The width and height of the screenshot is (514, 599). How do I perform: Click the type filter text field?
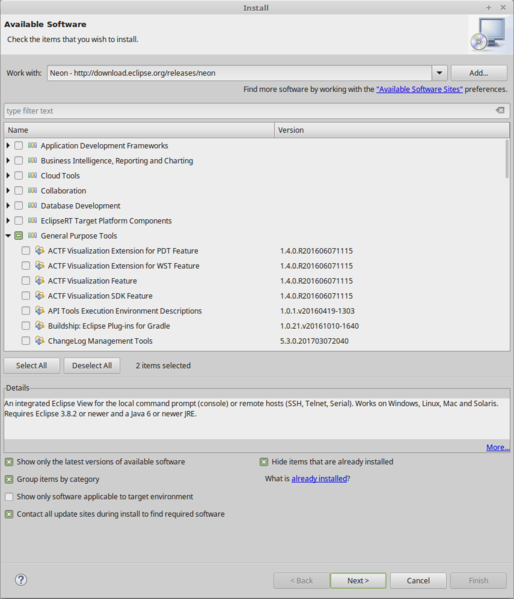pyautogui.click(x=257, y=111)
